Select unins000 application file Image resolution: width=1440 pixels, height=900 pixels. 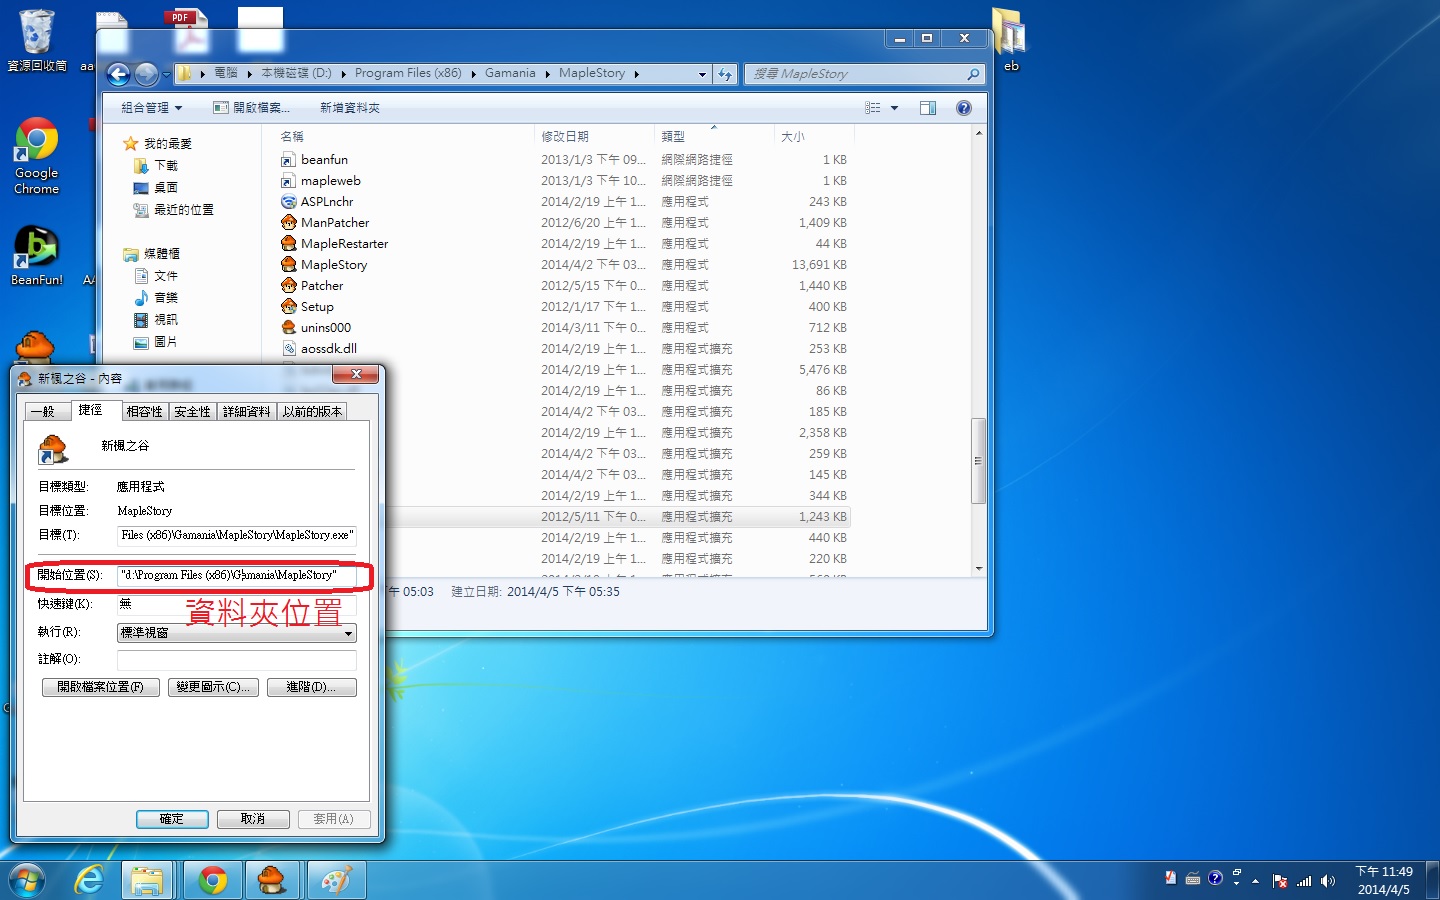(x=326, y=328)
